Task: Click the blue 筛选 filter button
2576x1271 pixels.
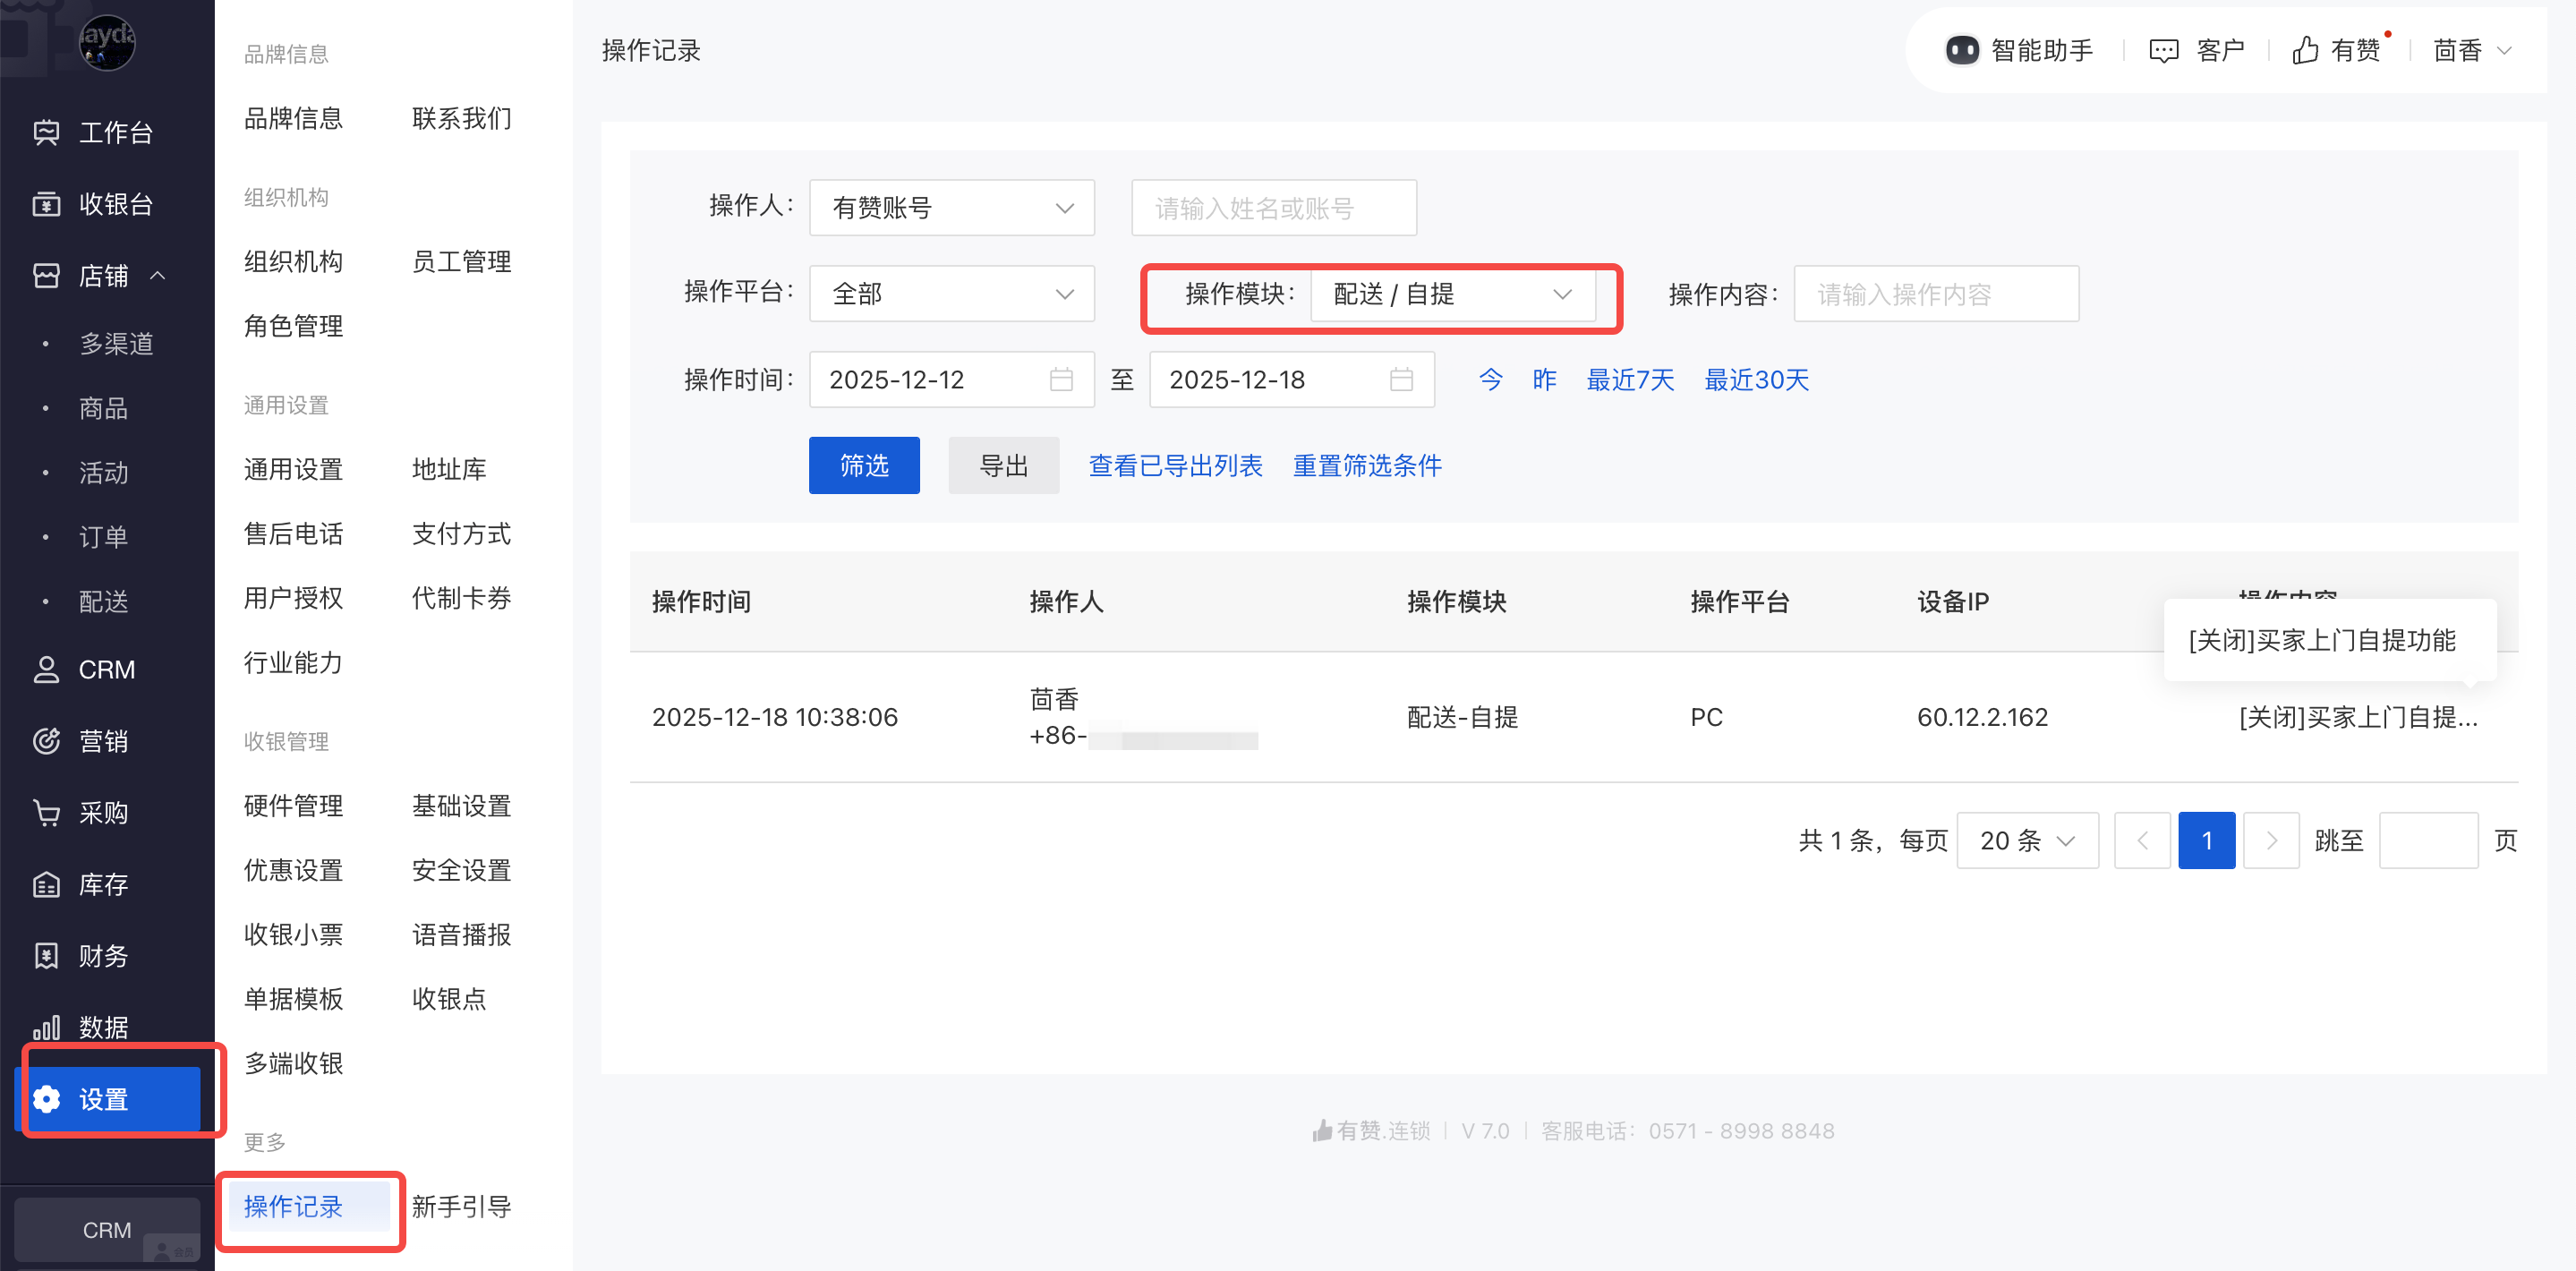Action: pyautogui.click(x=863, y=466)
